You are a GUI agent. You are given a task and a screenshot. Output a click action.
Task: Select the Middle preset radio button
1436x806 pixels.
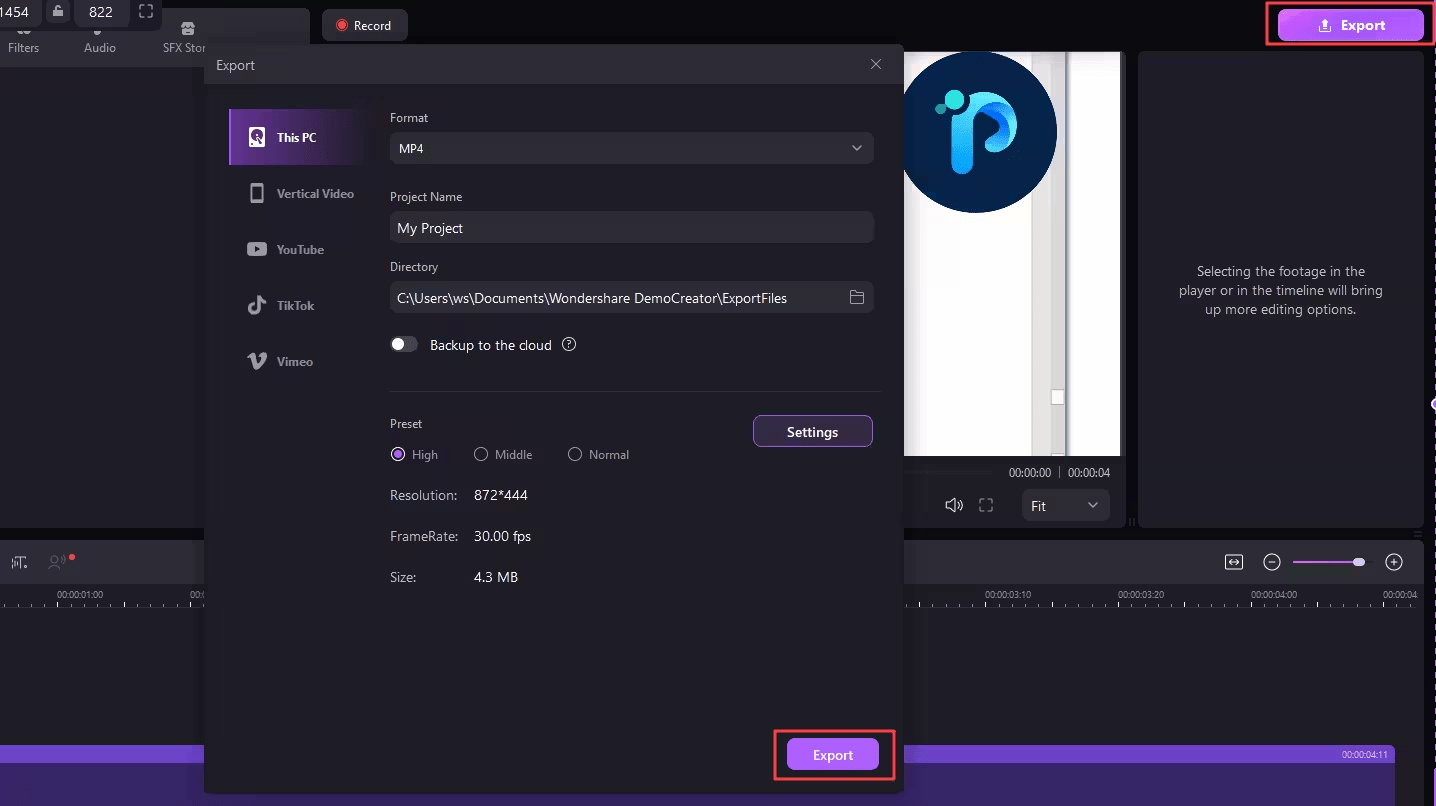pyautogui.click(x=480, y=454)
